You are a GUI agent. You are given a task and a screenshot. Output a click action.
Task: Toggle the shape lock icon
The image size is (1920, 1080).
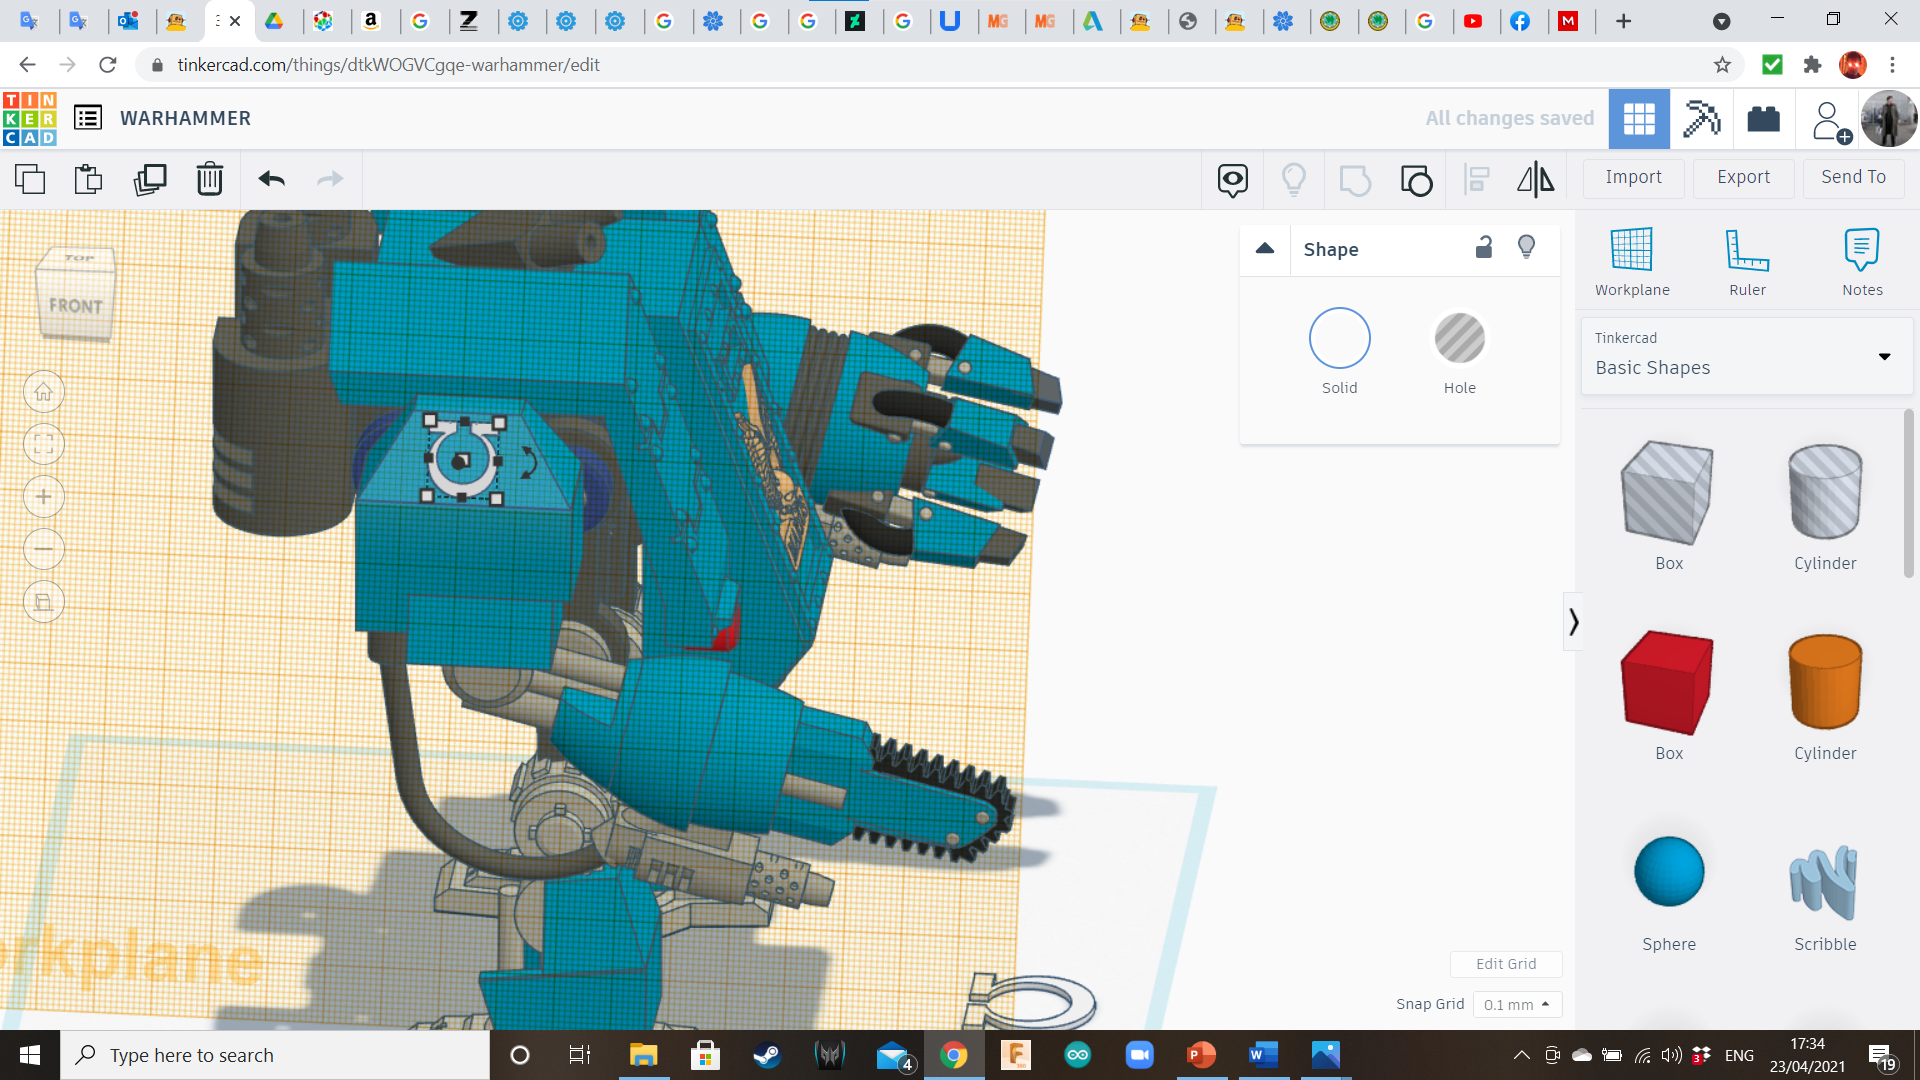coord(1484,248)
